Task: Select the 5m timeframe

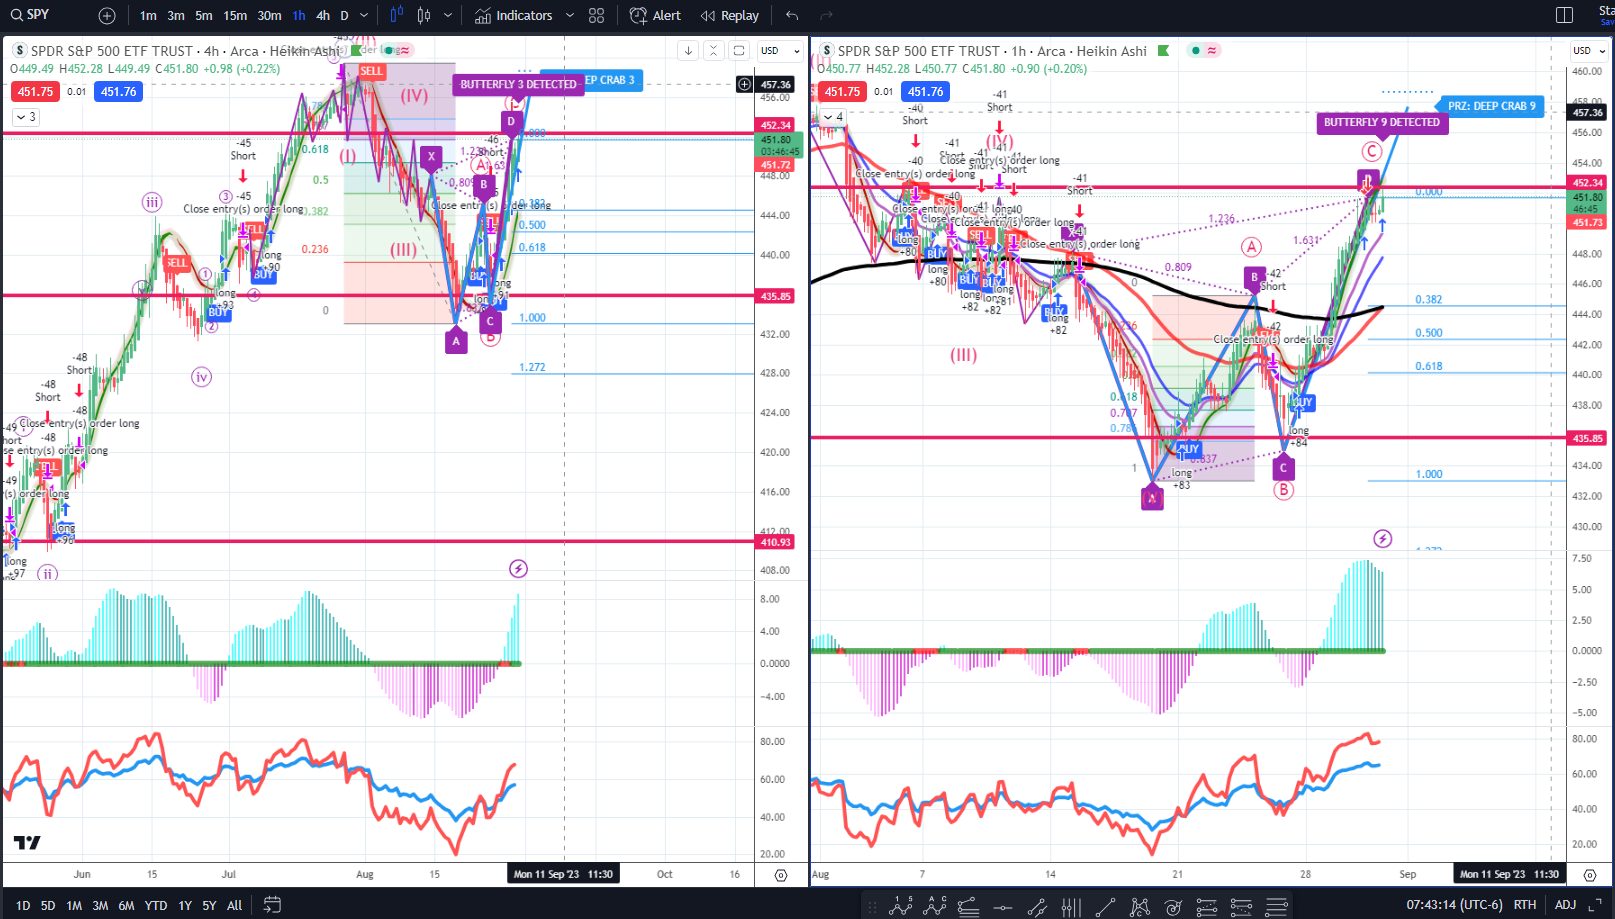Action: [x=204, y=16]
